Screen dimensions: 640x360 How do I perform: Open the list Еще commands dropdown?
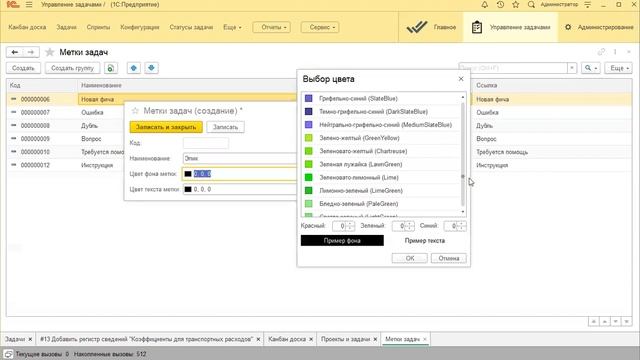tap(618, 68)
